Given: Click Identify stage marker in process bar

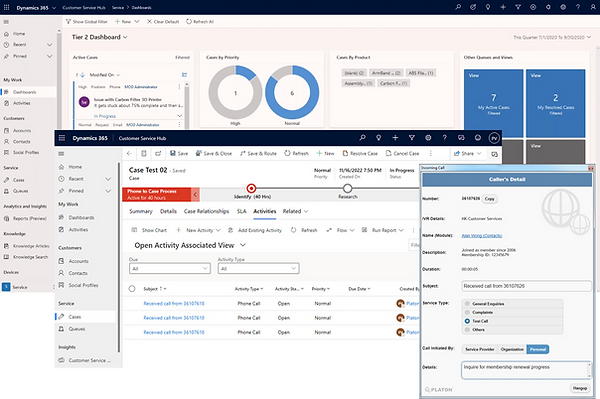Looking at the screenshot, I should pos(251,188).
